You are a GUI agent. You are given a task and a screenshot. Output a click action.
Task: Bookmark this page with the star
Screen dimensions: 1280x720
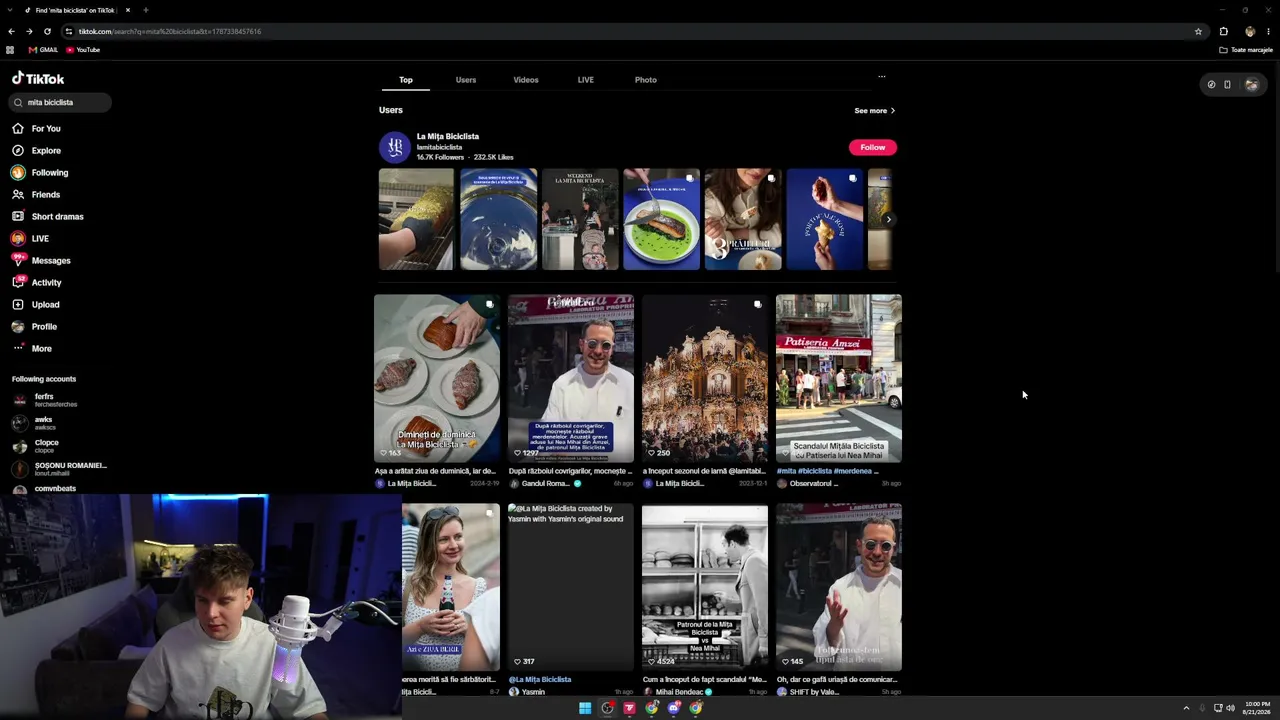click(x=1198, y=31)
